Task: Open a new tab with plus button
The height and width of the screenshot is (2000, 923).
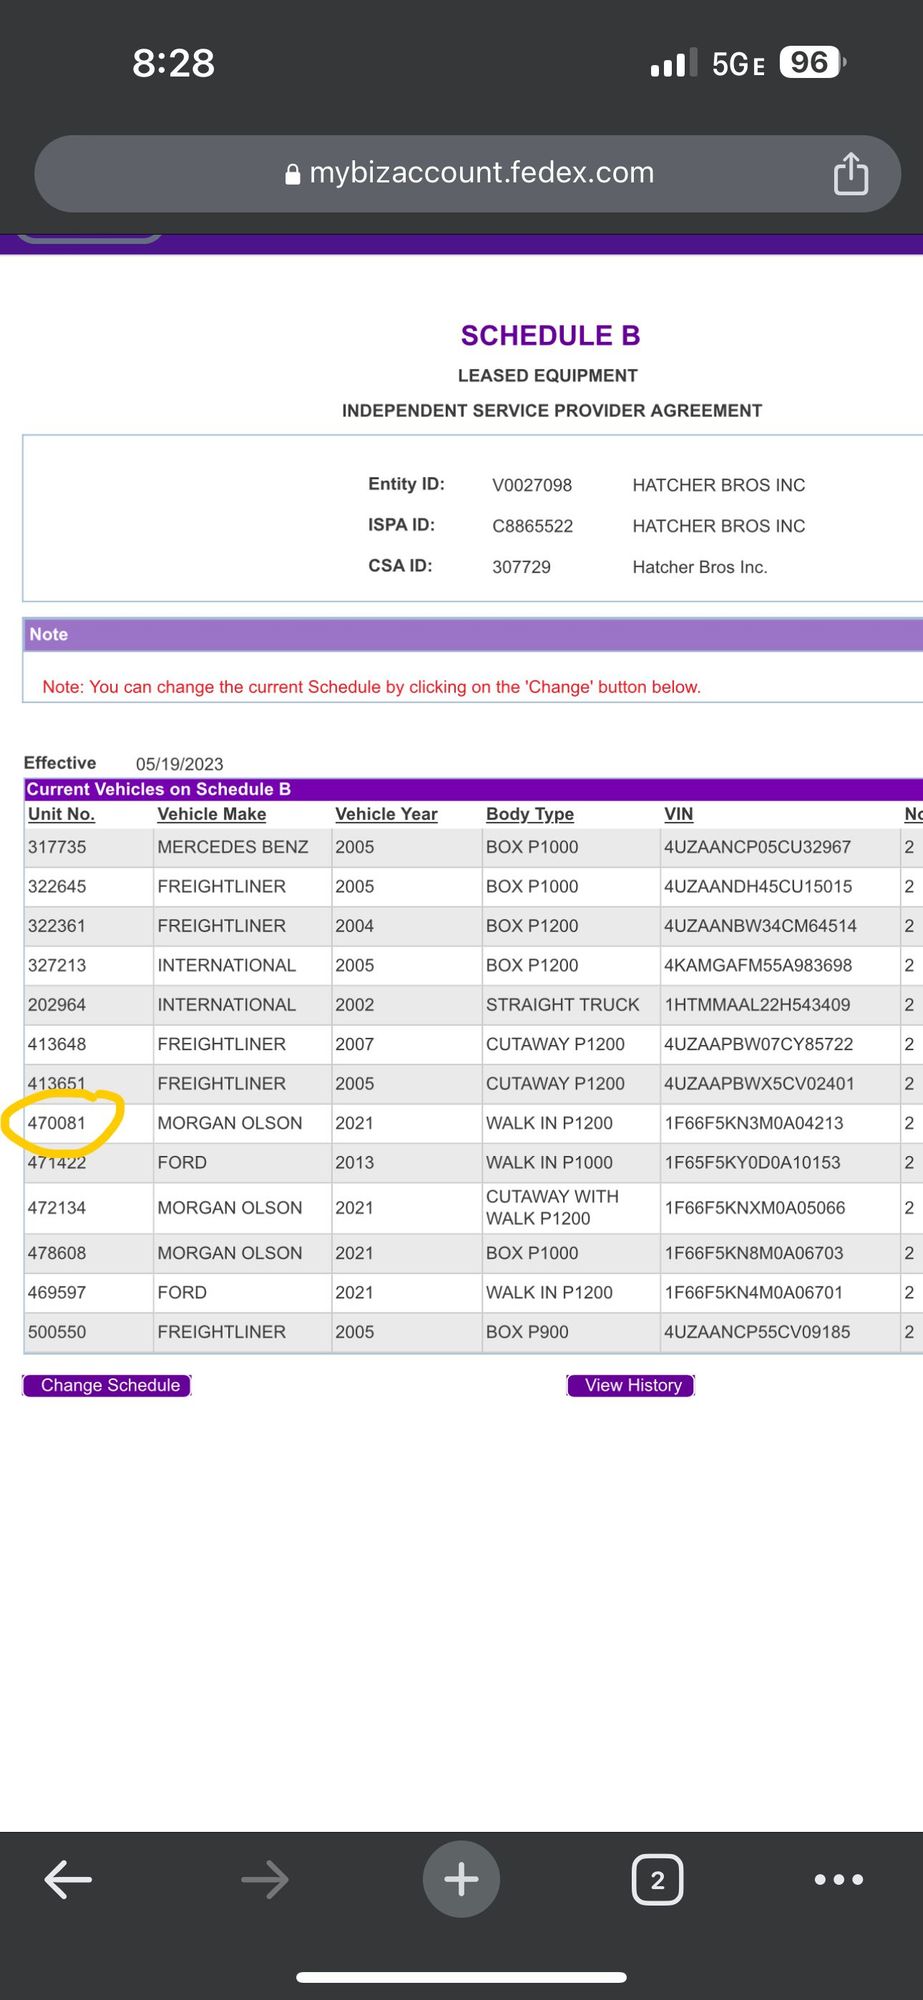Action: click(461, 1879)
